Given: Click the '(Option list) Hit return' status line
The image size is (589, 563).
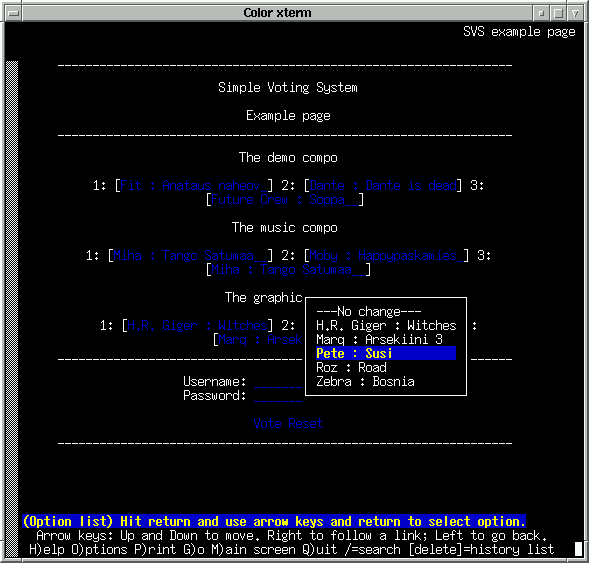Looking at the screenshot, I should tap(274, 522).
